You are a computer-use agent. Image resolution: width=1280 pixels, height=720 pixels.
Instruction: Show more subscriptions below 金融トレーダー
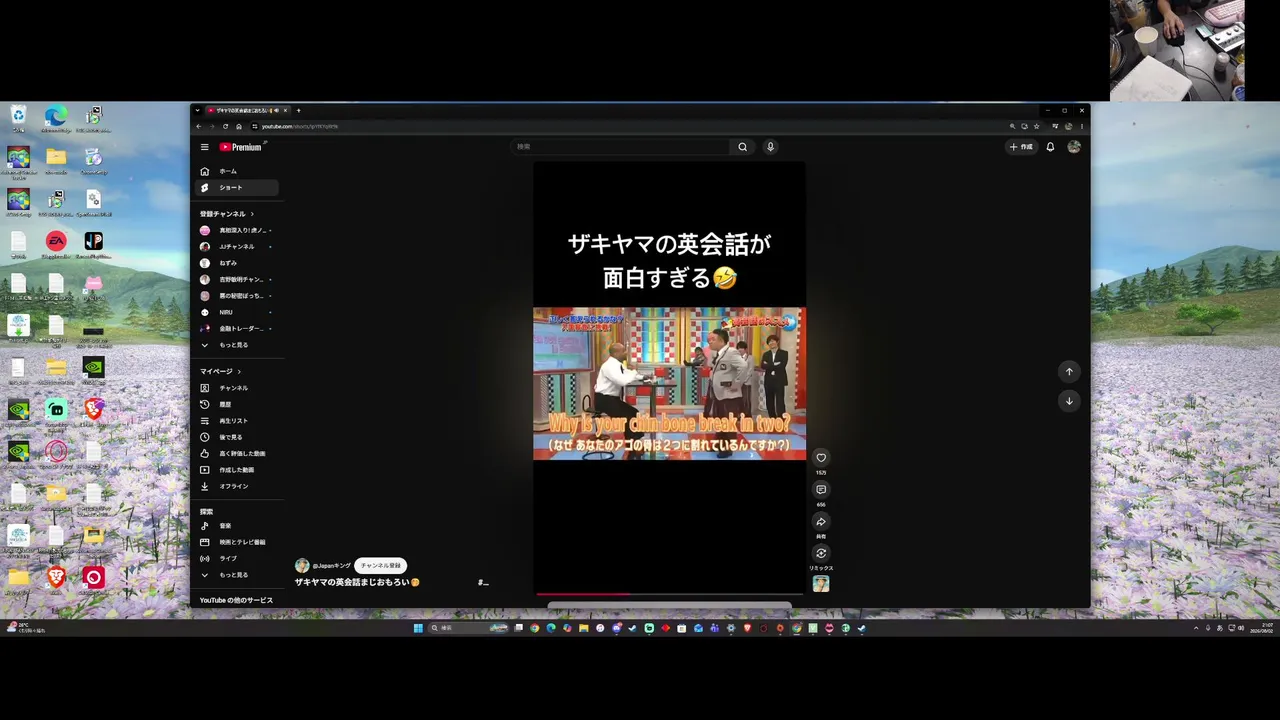[x=237, y=345]
